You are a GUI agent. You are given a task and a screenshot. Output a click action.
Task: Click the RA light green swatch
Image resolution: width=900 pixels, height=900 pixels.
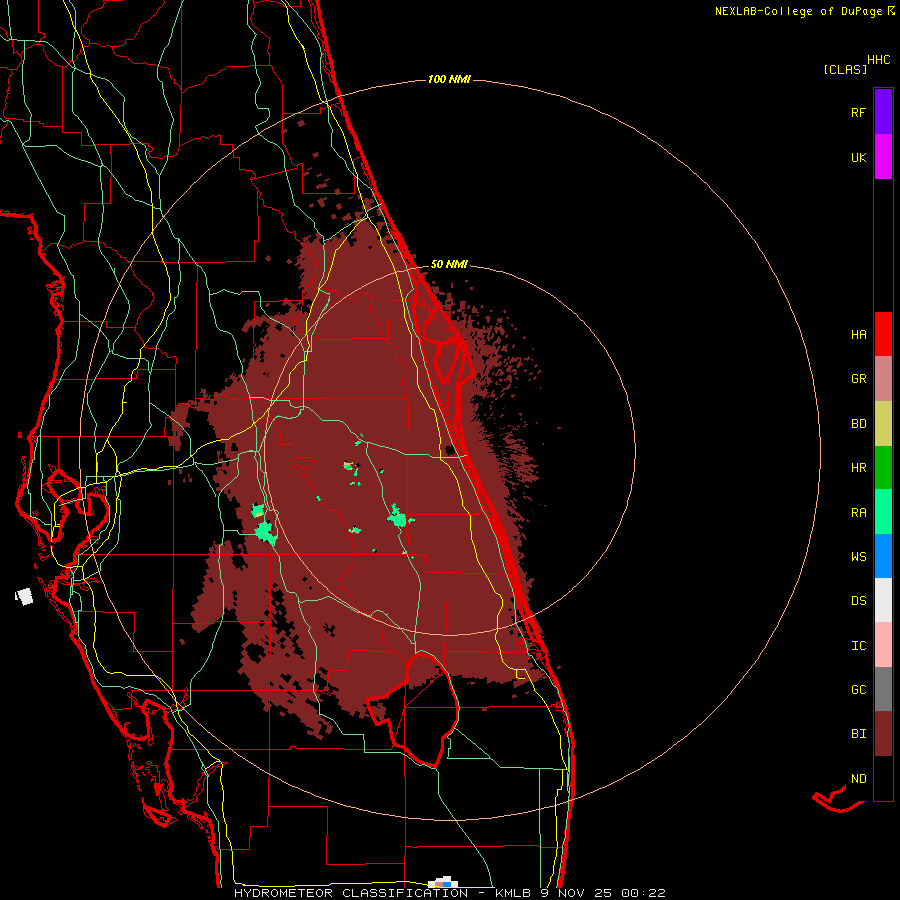(x=883, y=512)
